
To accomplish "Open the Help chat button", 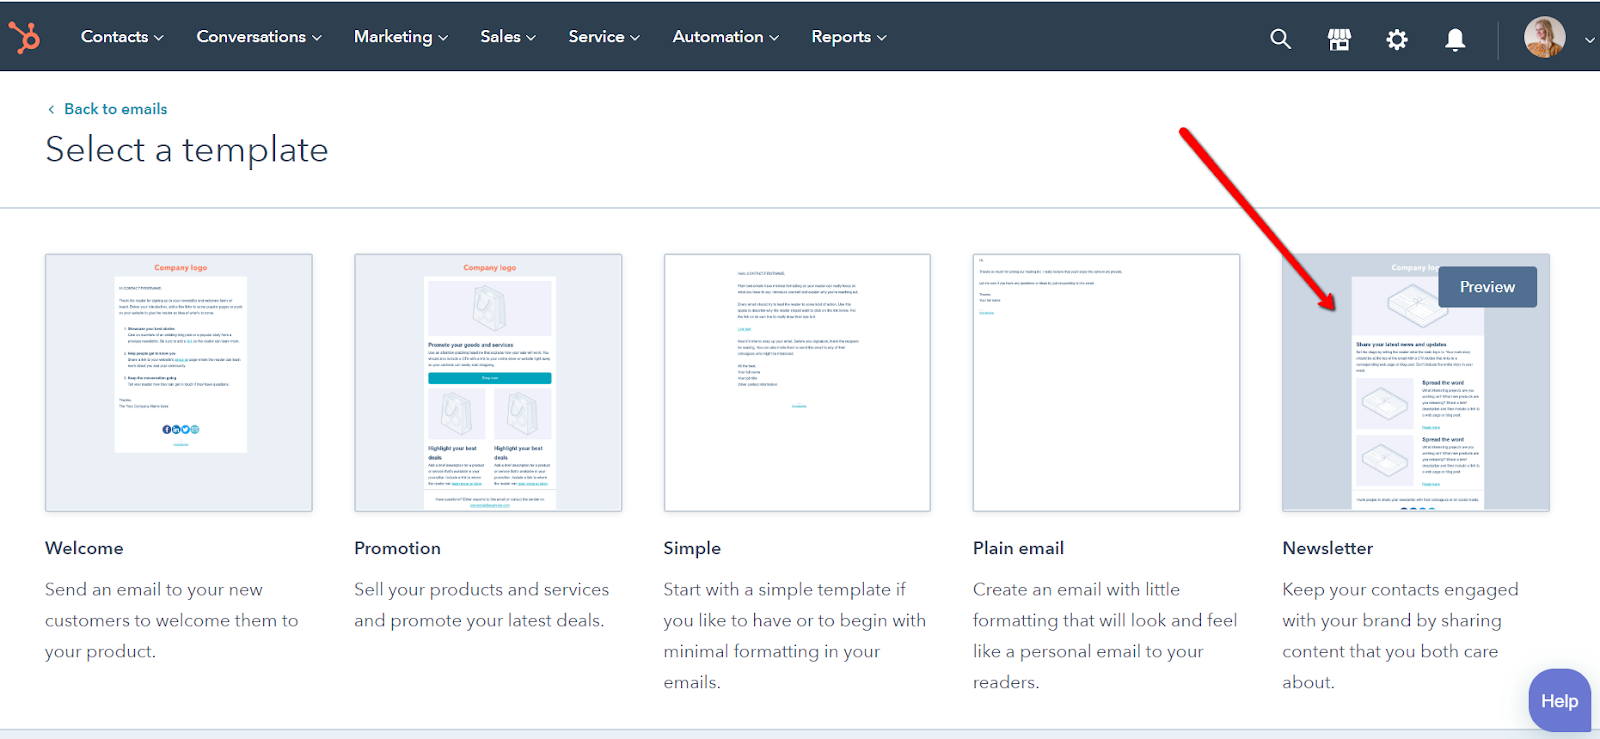I will pyautogui.click(x=1559, y=701).
